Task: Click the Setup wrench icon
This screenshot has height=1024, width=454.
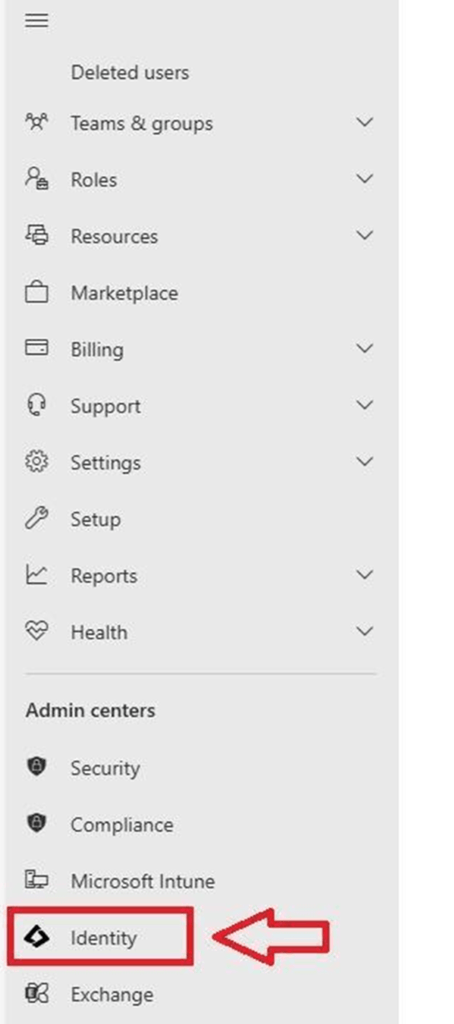Action: pos(37,519)
